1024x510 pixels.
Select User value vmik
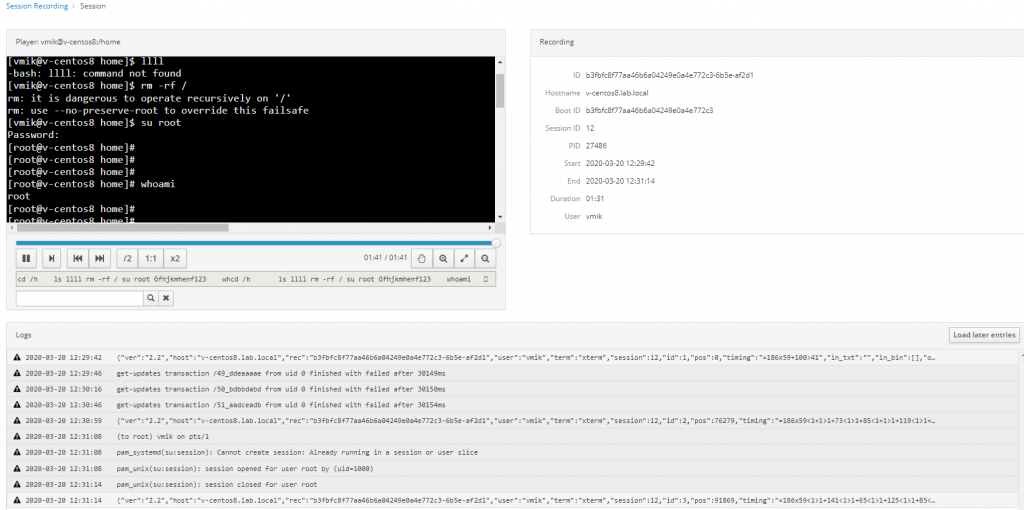(594, 216)
